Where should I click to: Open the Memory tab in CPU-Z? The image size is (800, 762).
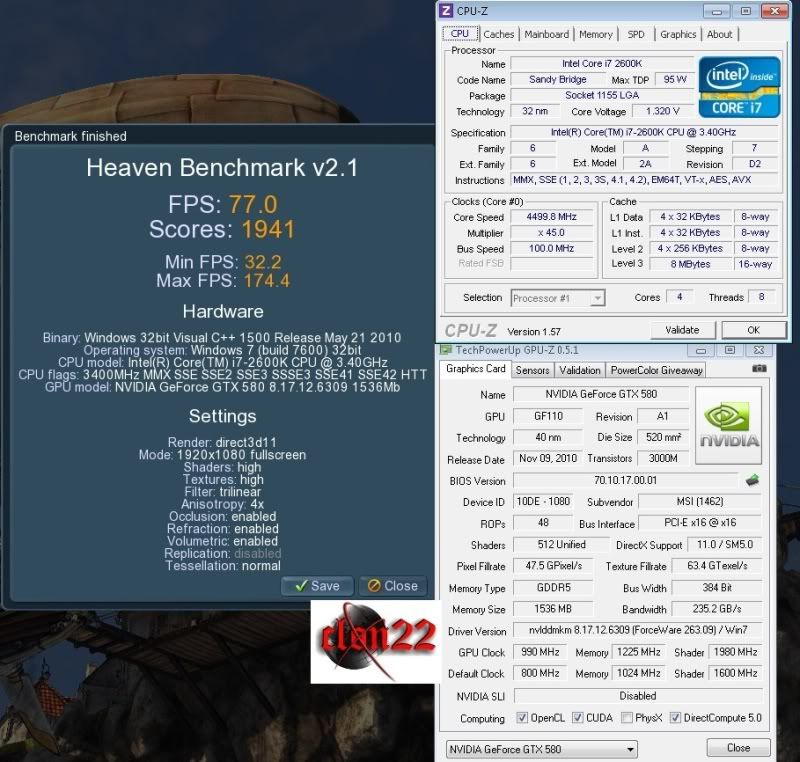click(x=595, y=34)
